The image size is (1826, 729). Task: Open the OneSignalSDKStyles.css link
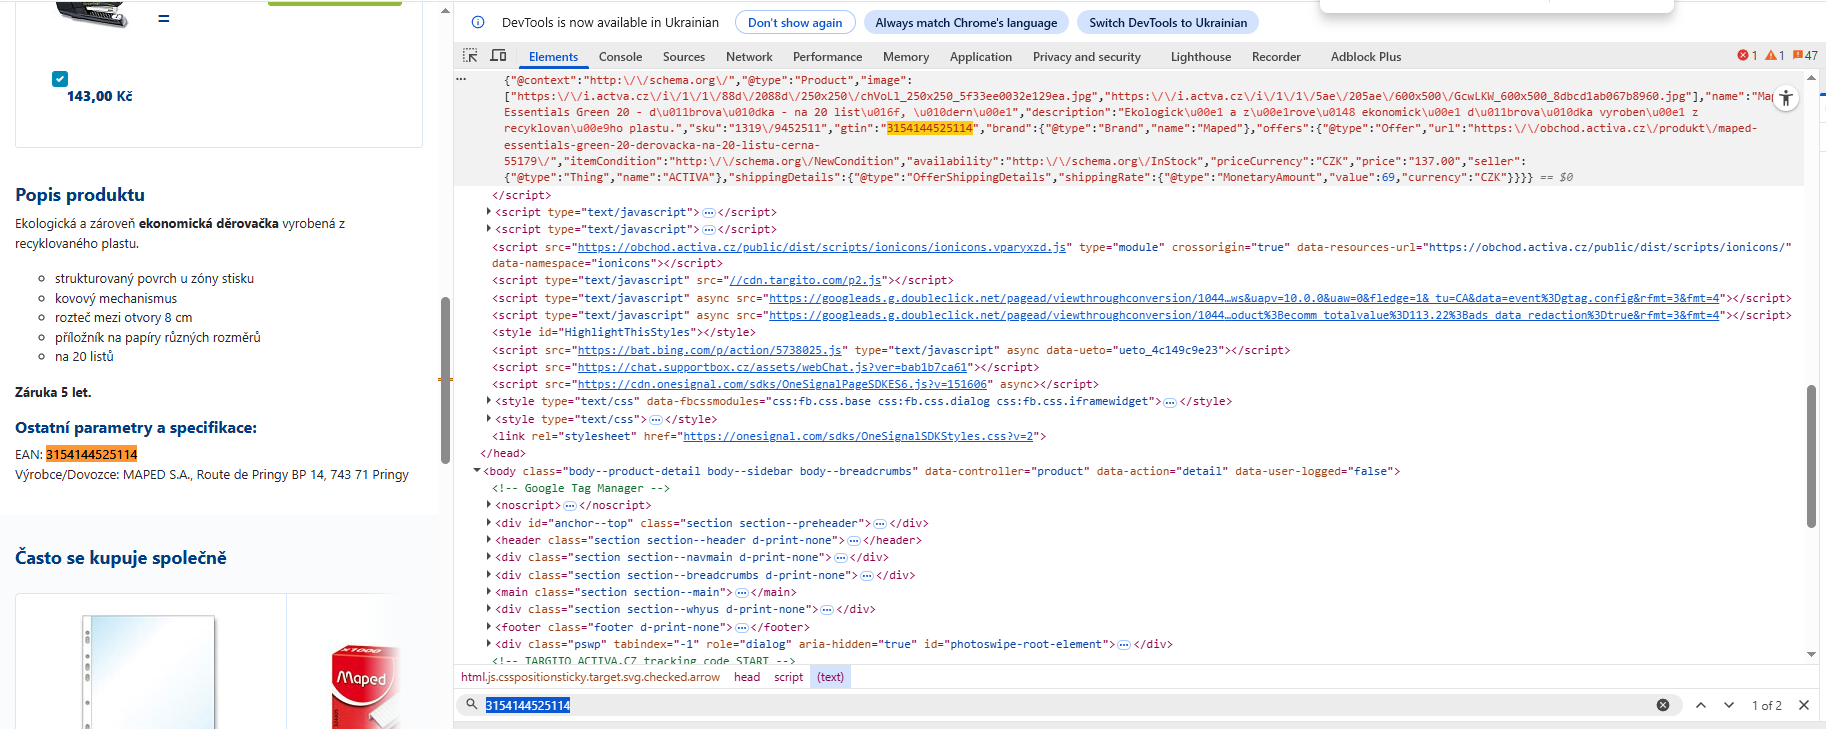click(x=858, y=436)
